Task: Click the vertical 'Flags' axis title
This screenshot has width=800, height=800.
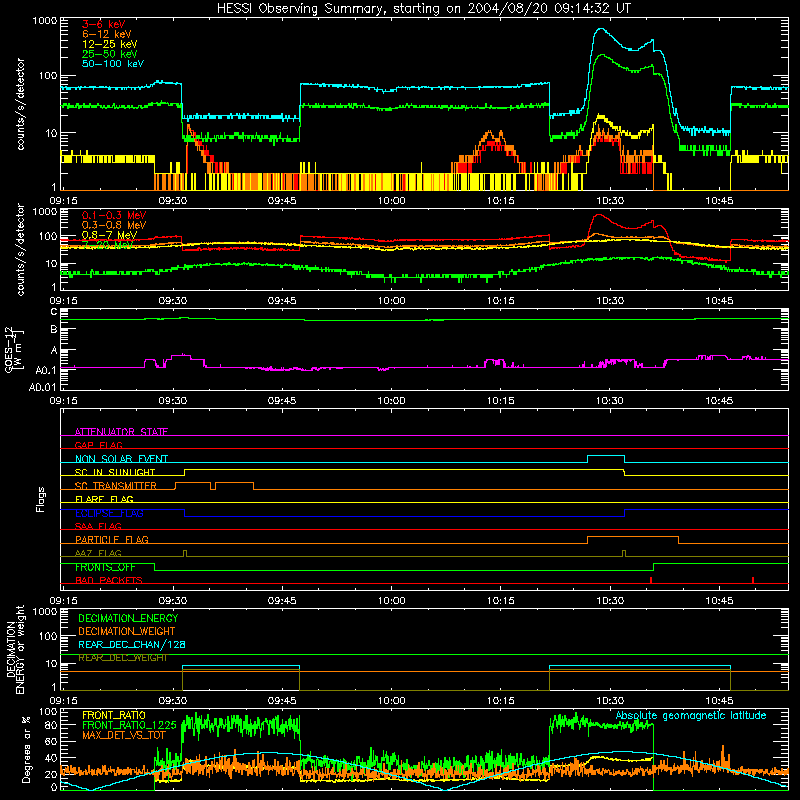Action: click(40, 499)
